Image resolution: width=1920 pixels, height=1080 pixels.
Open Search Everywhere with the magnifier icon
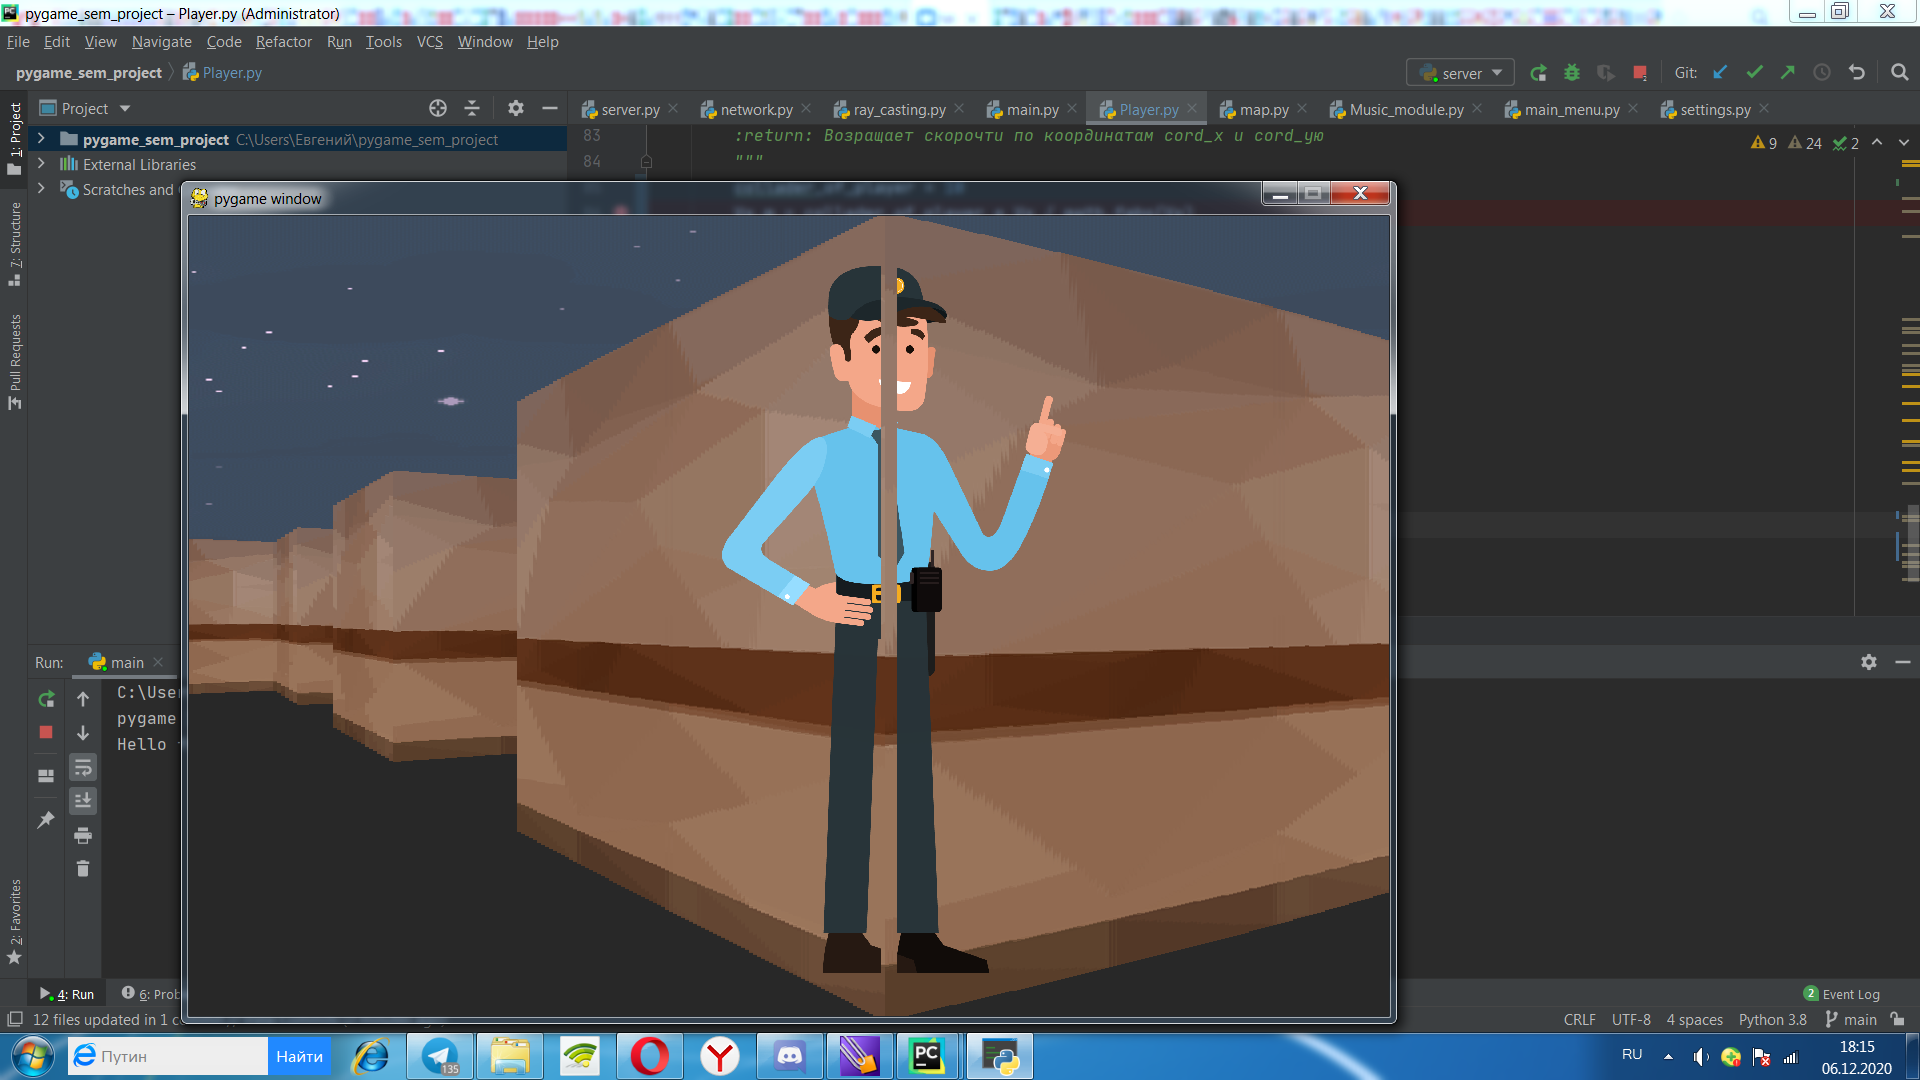[x=1899, y=72]
